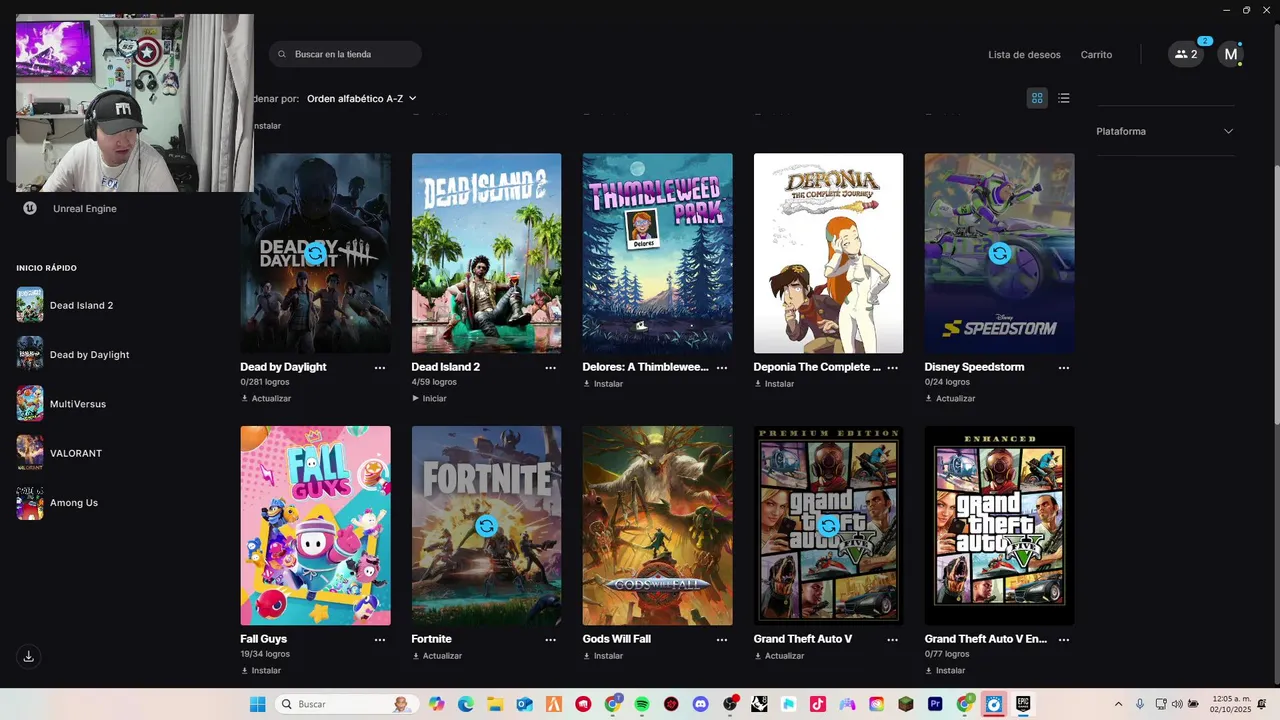1280x720 pixels.
Task: Open the friends list button
Action: pos(1186,54)
